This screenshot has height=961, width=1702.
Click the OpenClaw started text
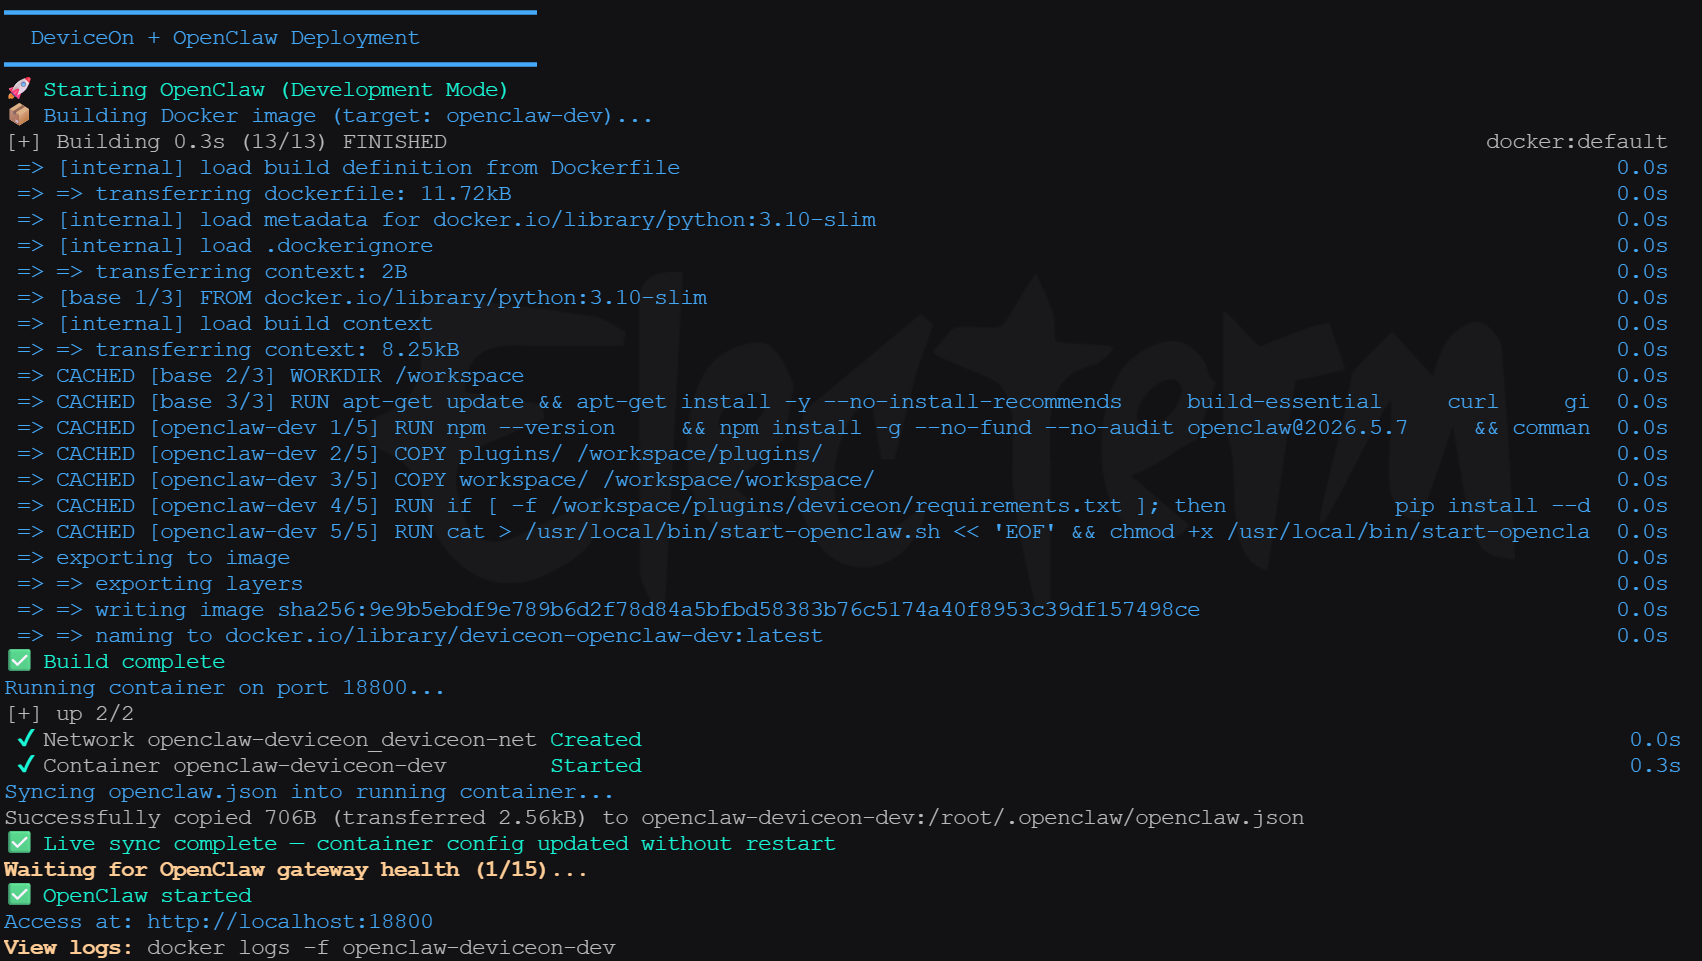pyautogui.click(x=147, y=895)
